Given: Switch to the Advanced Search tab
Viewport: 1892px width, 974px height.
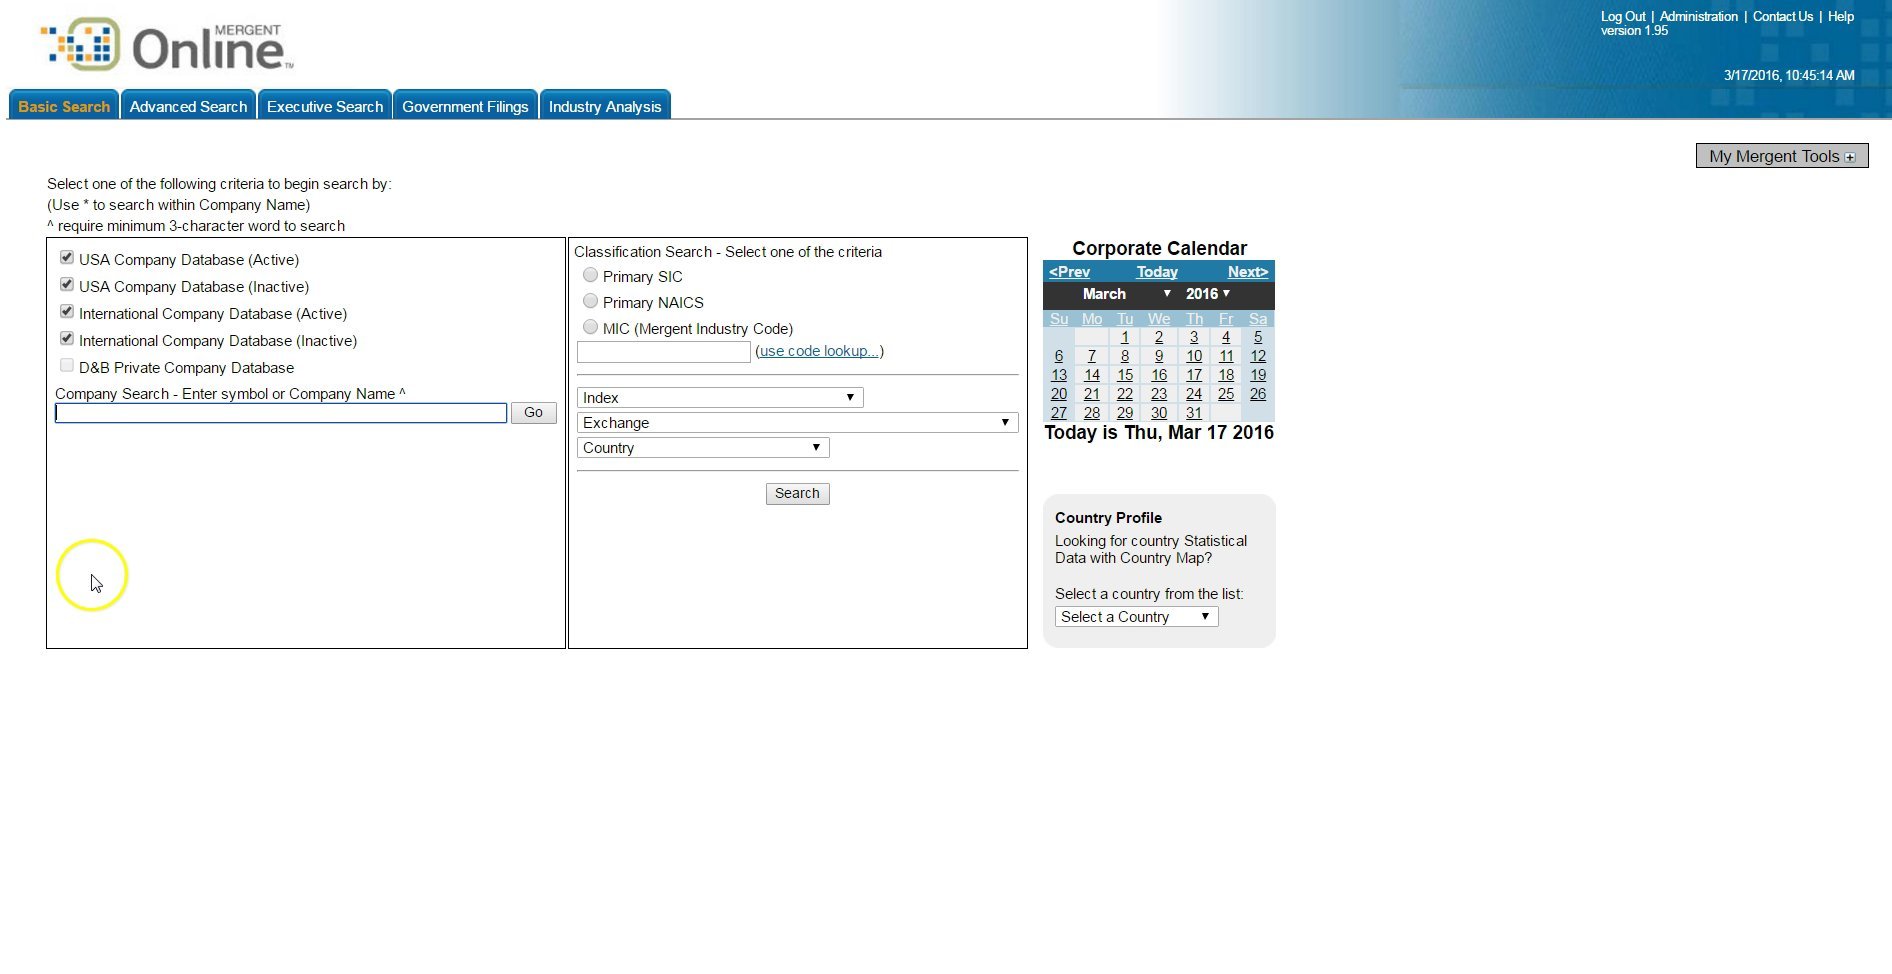Looking at the screenshot, I should pyautogui.click(x=188, y=105).
